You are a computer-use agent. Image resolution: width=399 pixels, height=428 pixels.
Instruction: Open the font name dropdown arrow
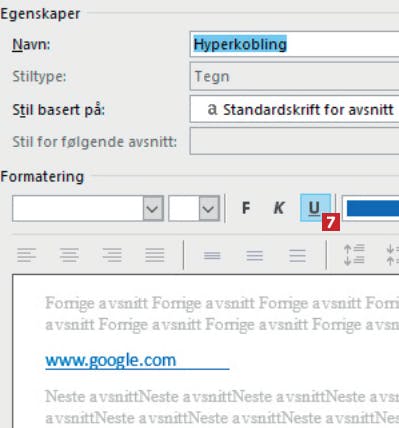click(153, 209)
